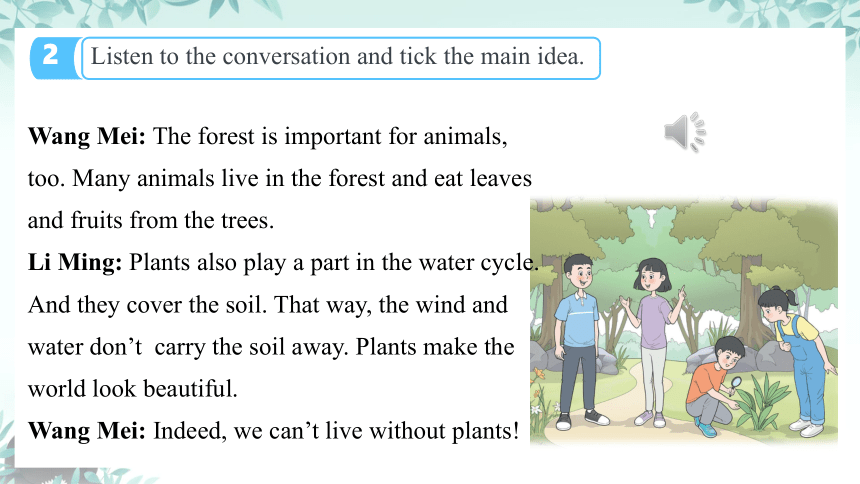Select the magnifying glass in the illustration

tap(735, 384)
